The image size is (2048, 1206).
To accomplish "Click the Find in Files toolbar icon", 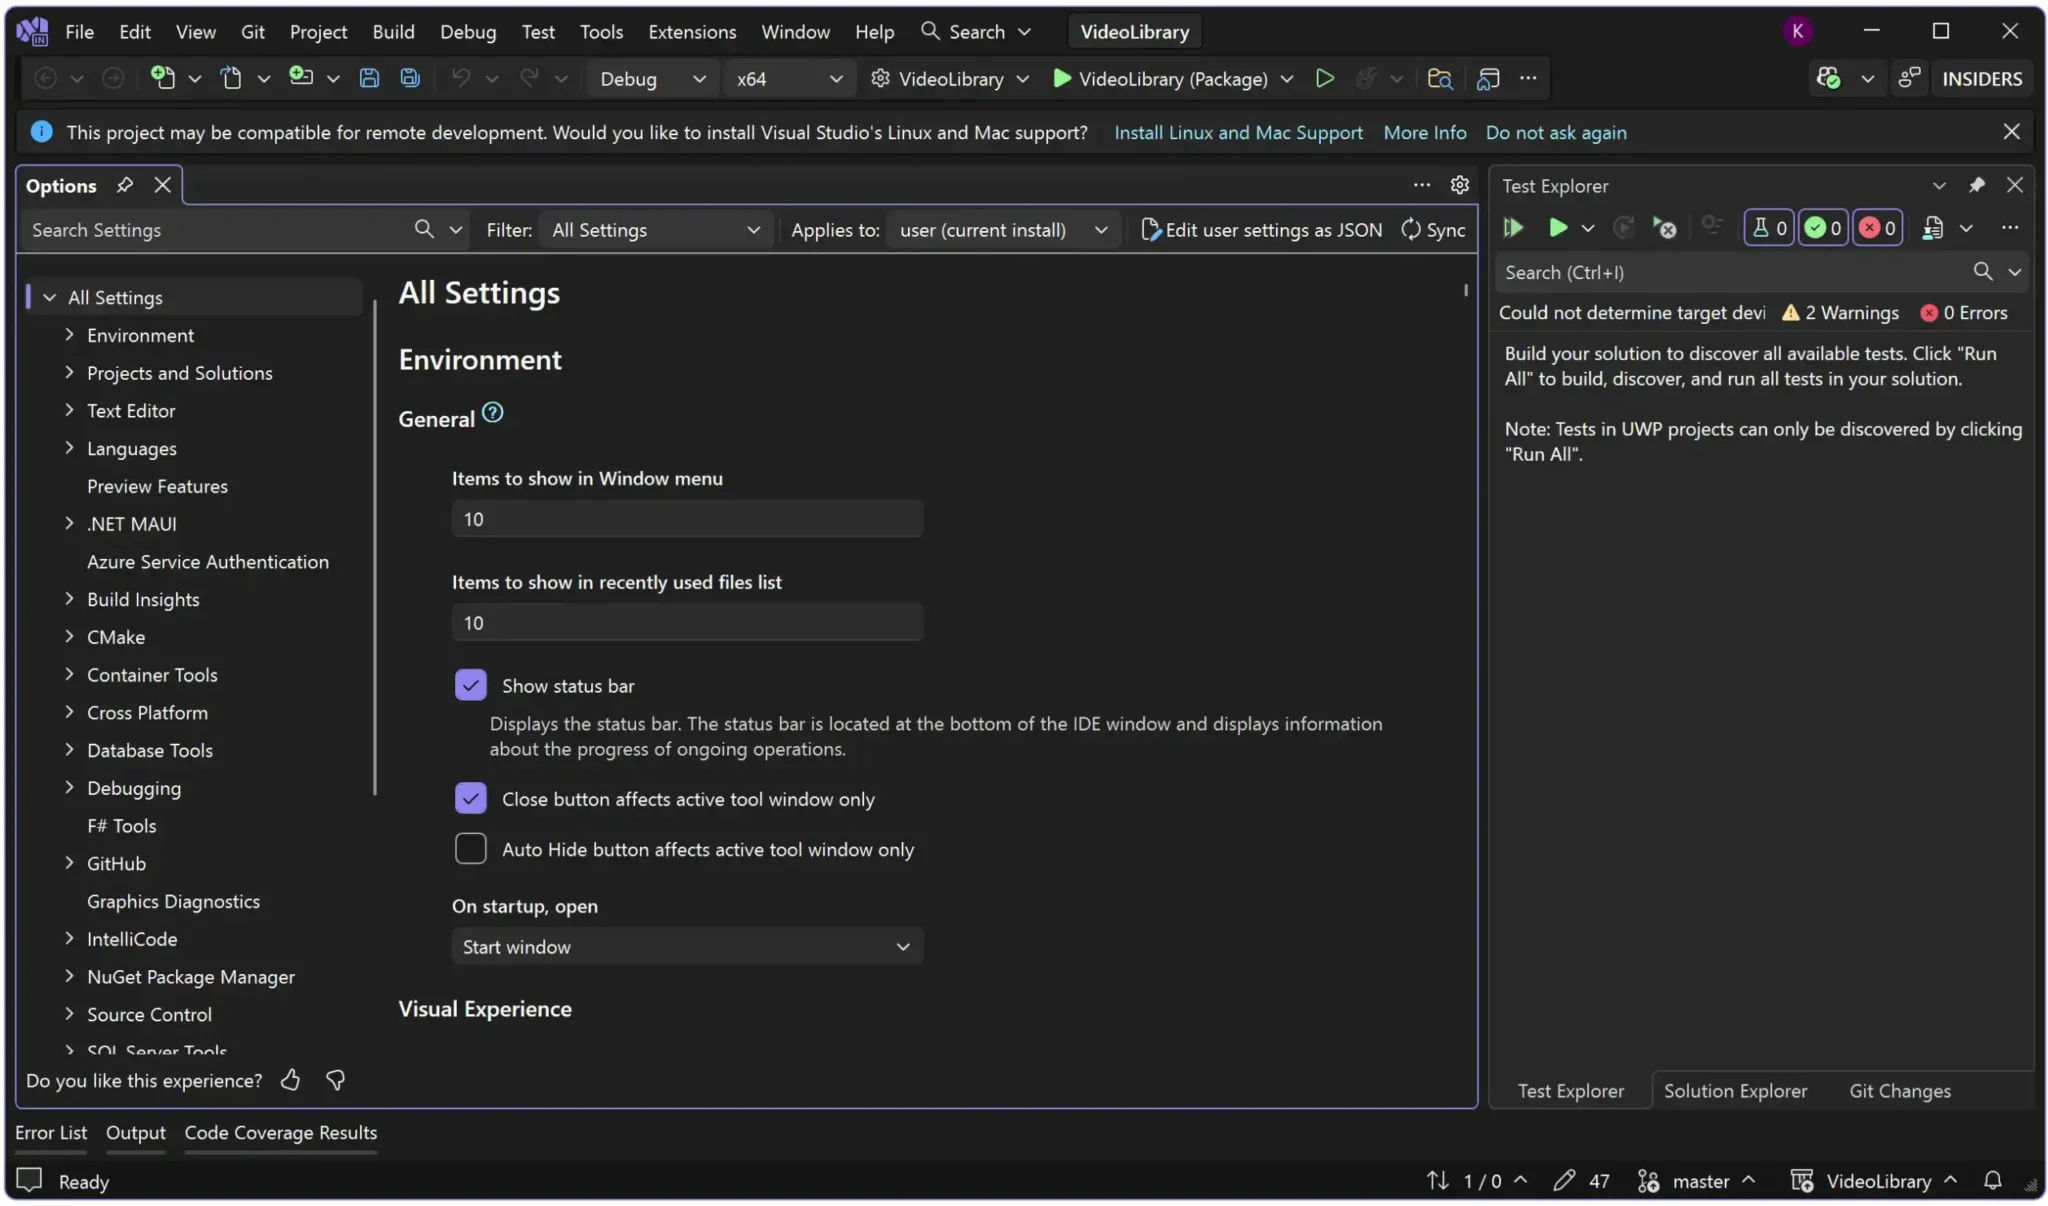I will (1440, 78).
